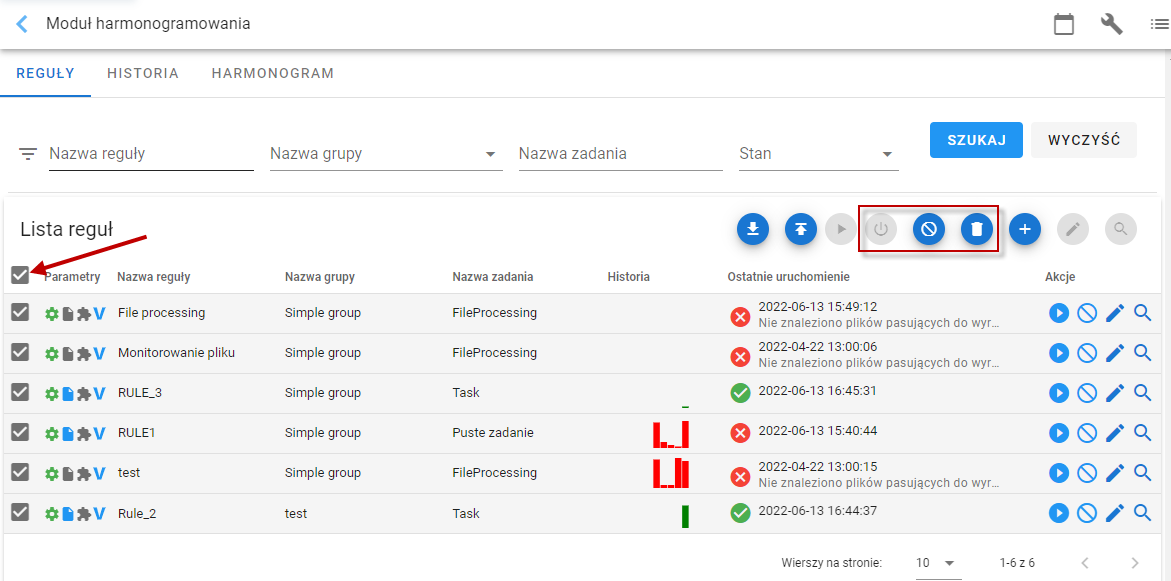Uncheck the File processing row checkbox
The width and height of the screenshot is (1171, 581).
click(20, 312)
